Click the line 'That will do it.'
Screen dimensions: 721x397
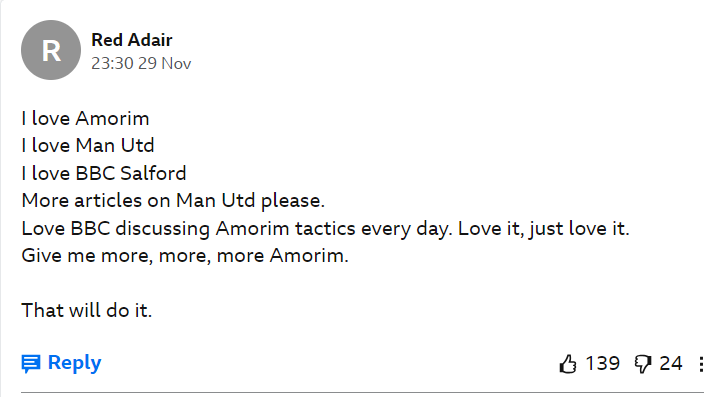[x=86, y=310]
